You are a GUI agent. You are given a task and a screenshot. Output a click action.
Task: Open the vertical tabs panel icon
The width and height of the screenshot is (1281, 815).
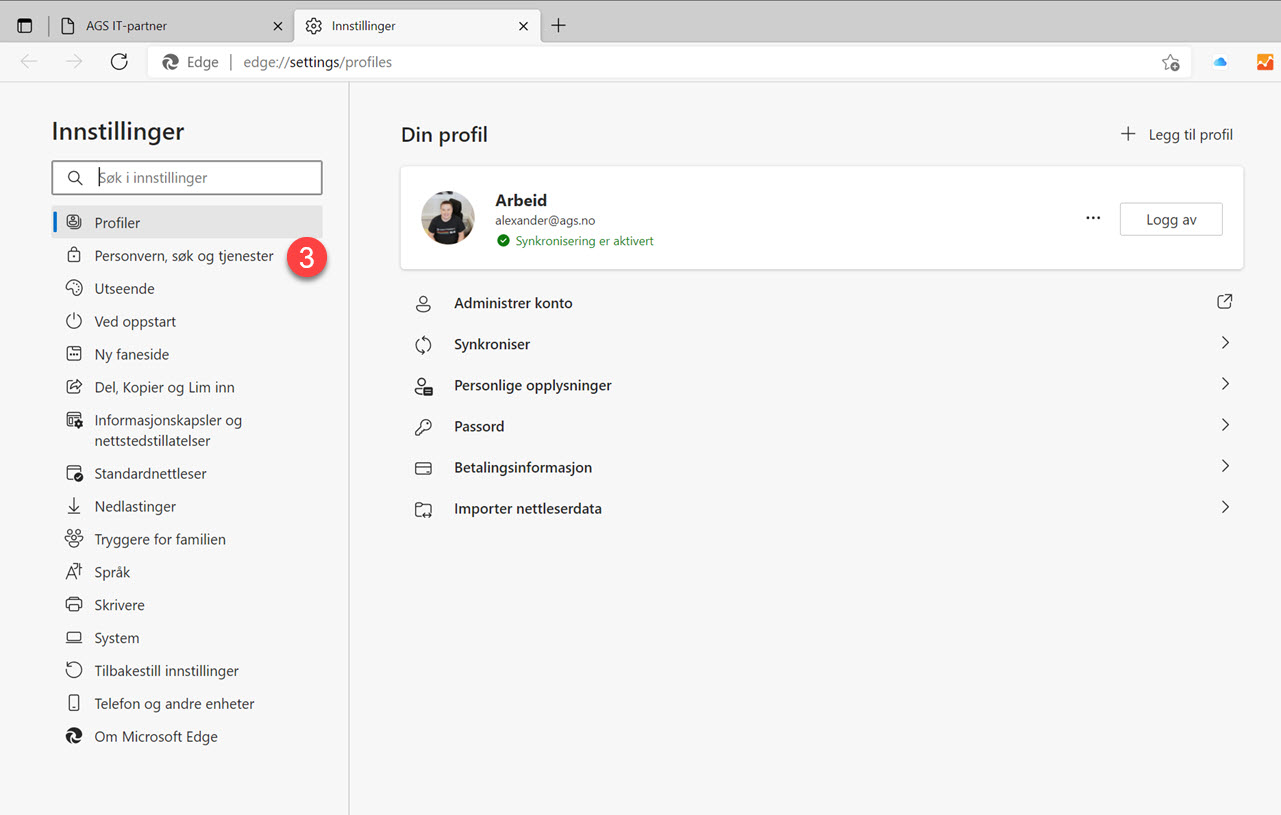click(25, 26)
